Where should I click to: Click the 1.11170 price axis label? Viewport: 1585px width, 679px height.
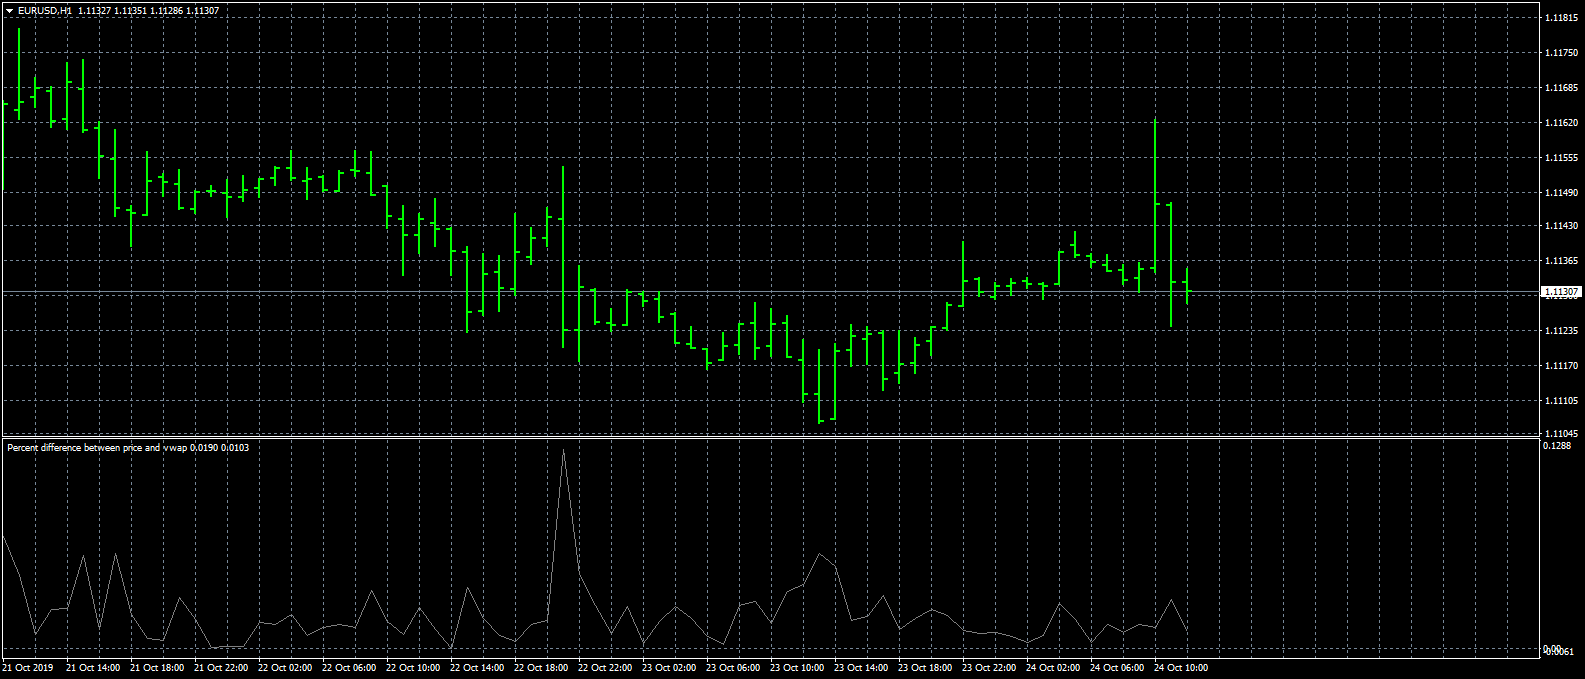1563,366
